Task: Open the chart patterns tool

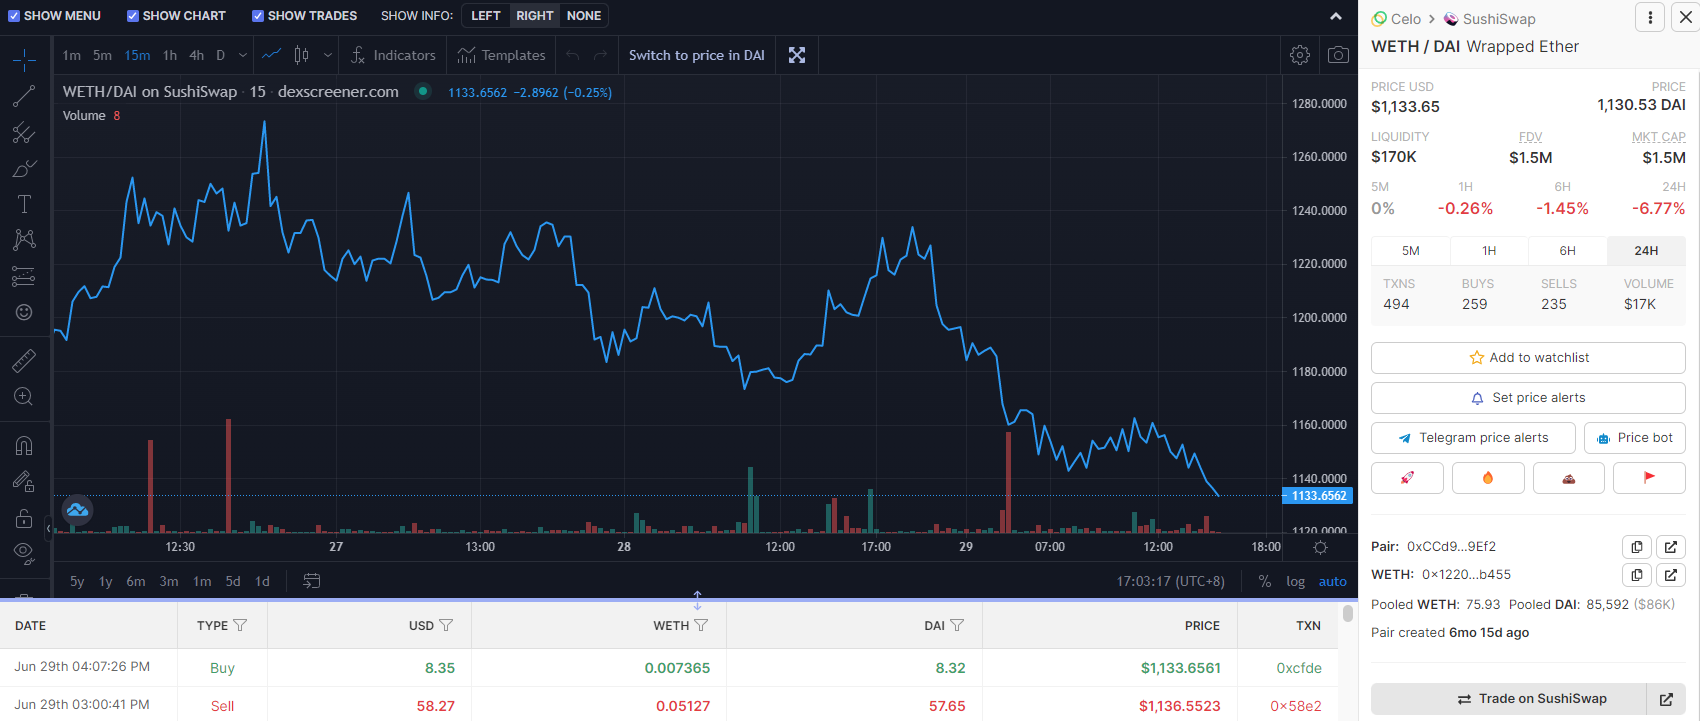Action: tap(24, 240)
